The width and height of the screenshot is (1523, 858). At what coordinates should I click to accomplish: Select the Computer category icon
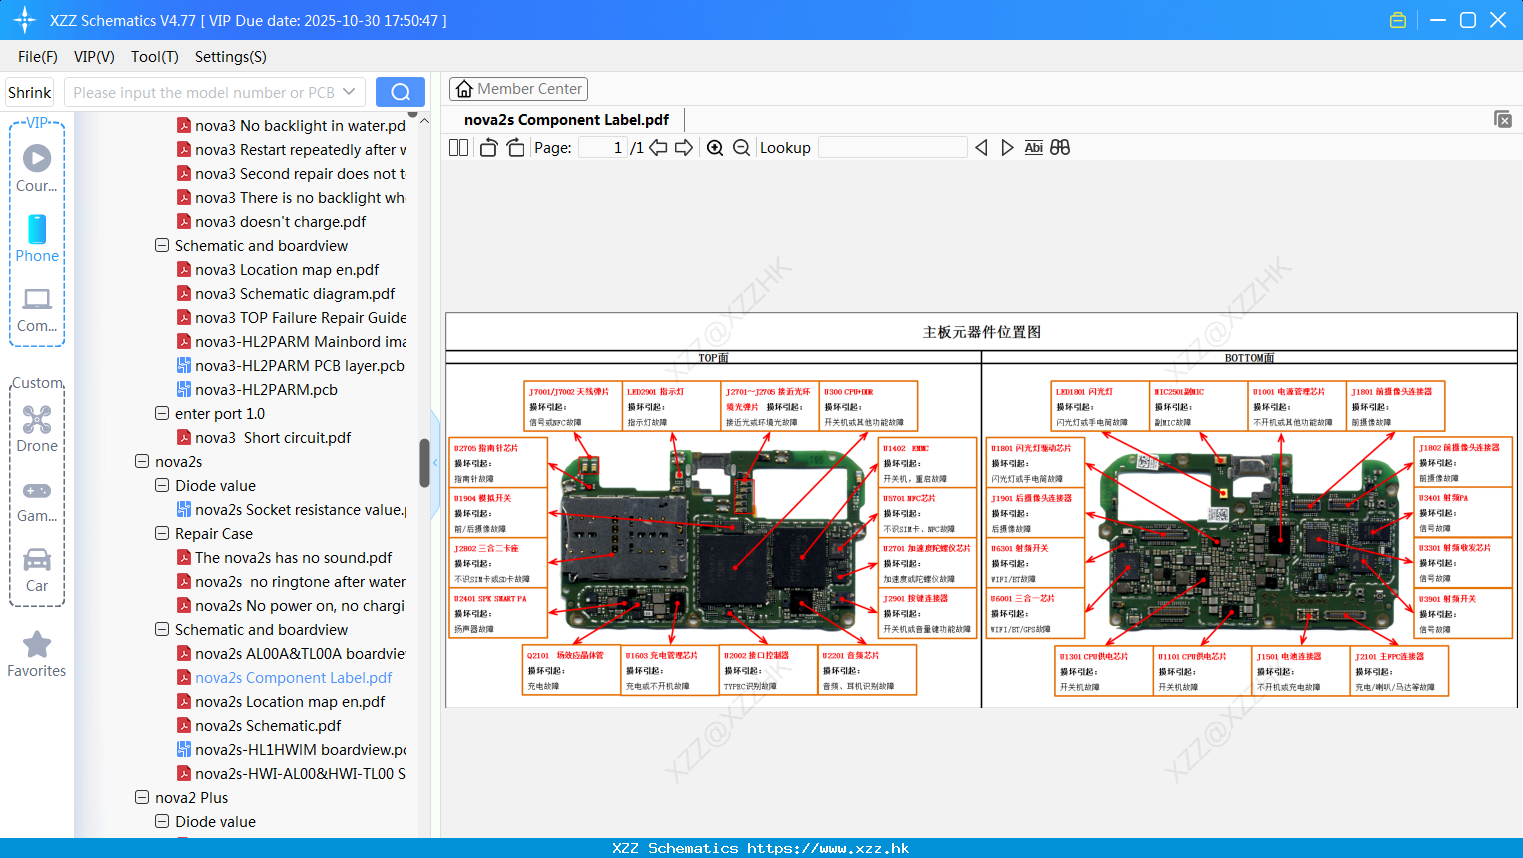pos(37,309)
